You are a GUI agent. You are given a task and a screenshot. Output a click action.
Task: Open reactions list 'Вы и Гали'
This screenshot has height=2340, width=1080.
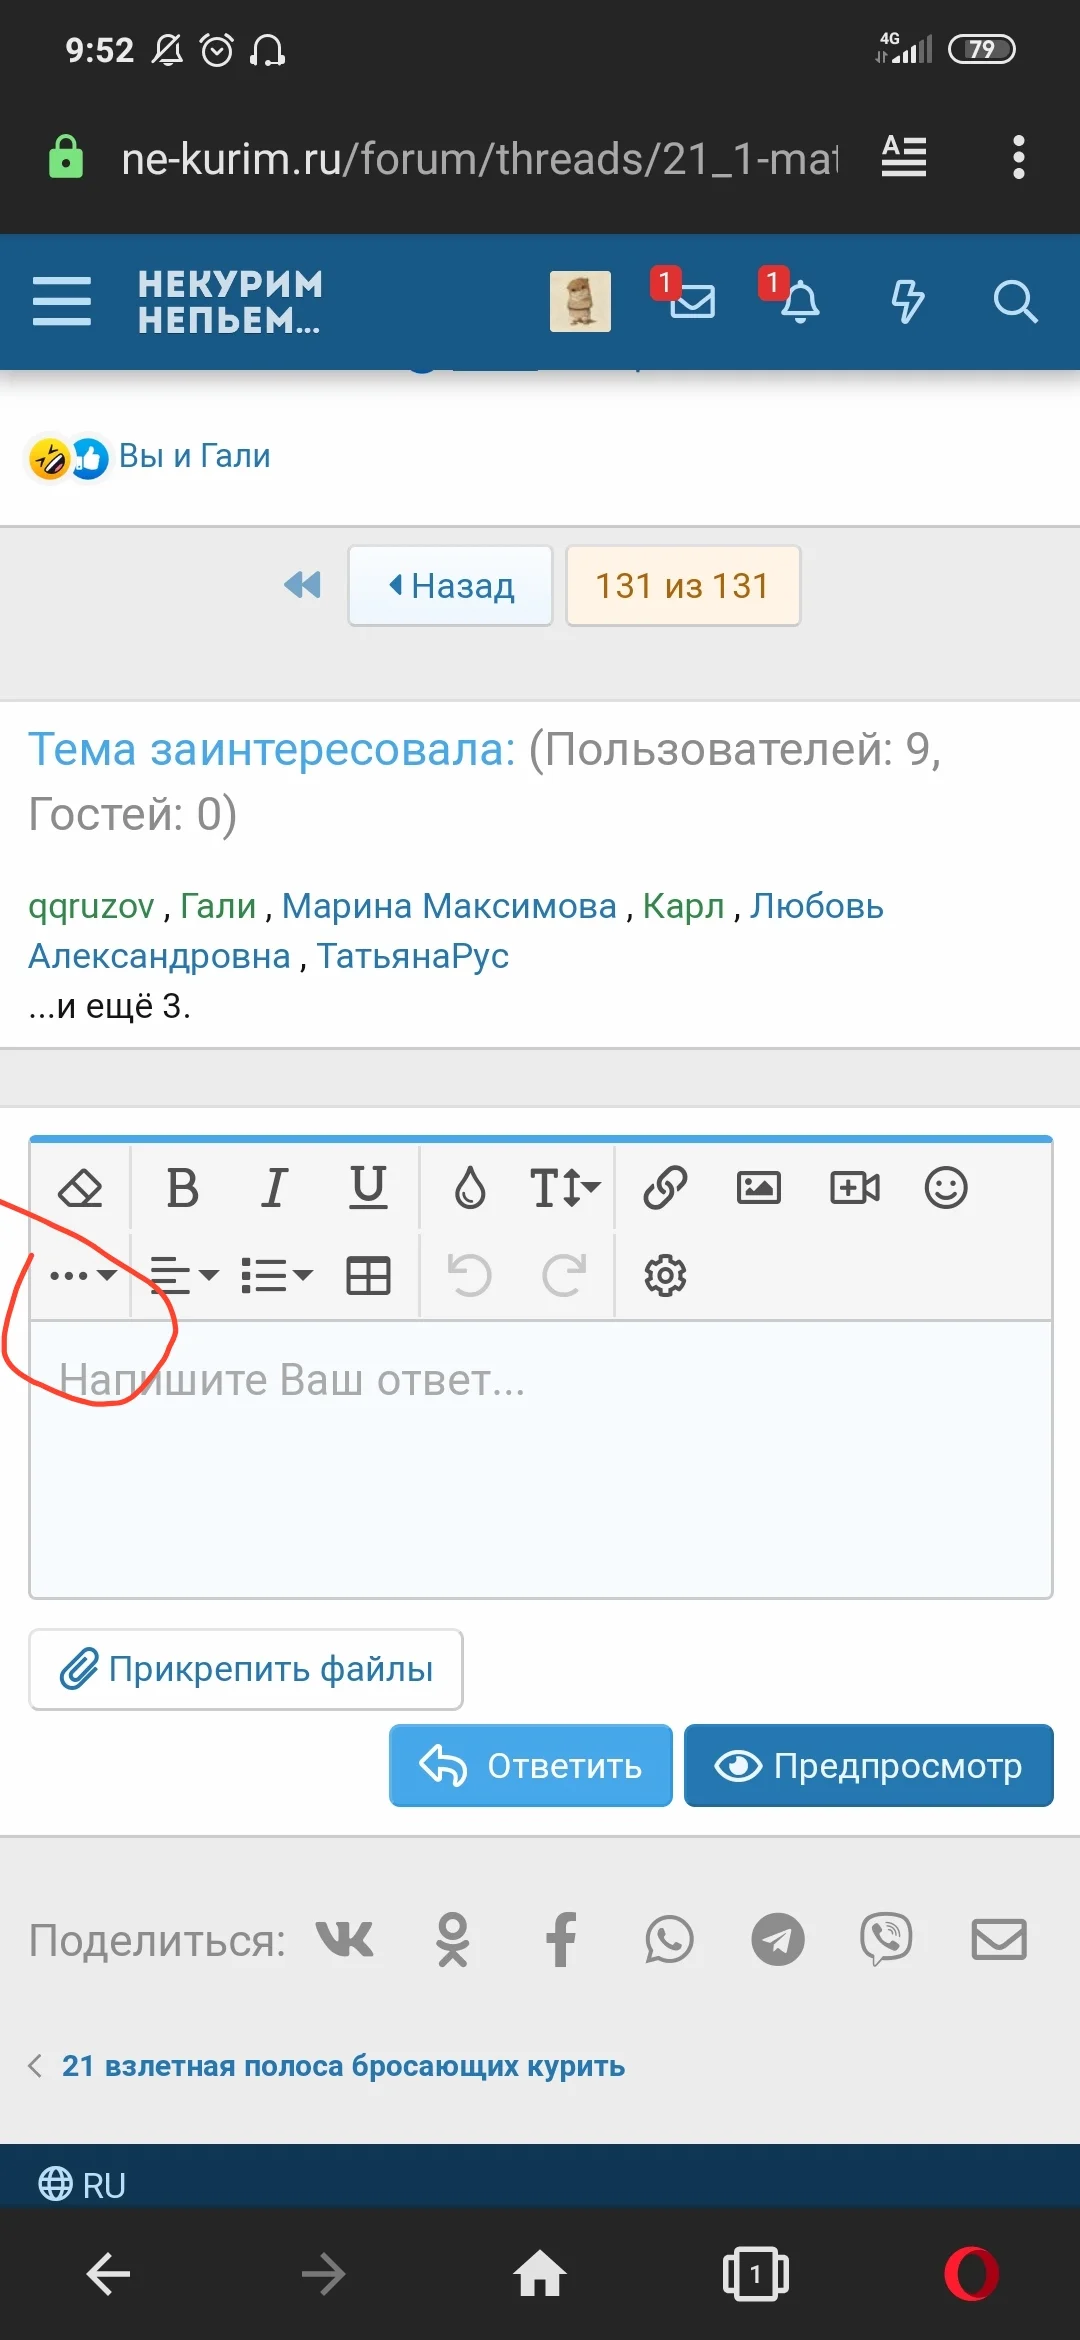[195, 456]
